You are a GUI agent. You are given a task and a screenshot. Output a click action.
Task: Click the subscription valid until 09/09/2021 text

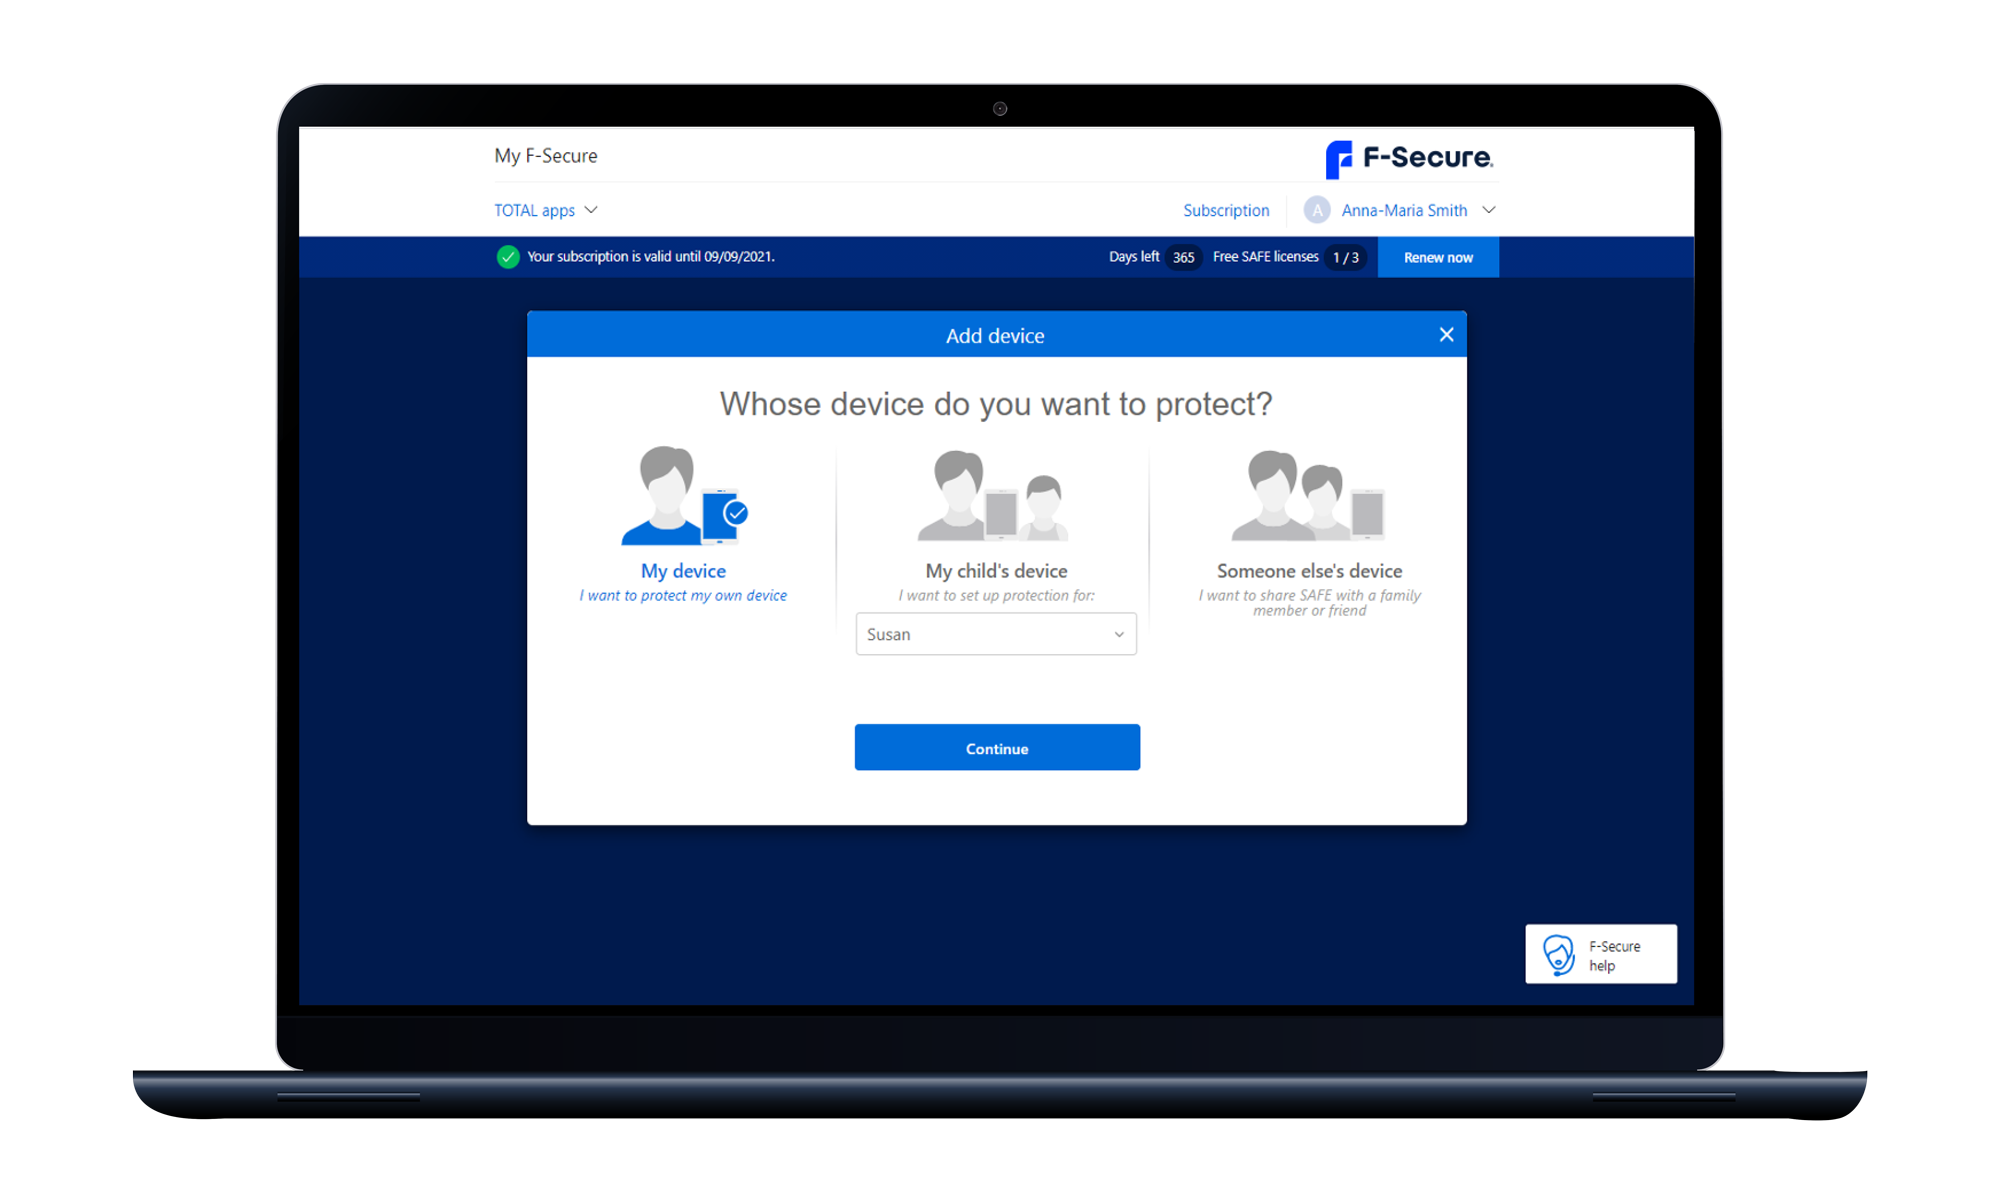(x=651, y=257)
